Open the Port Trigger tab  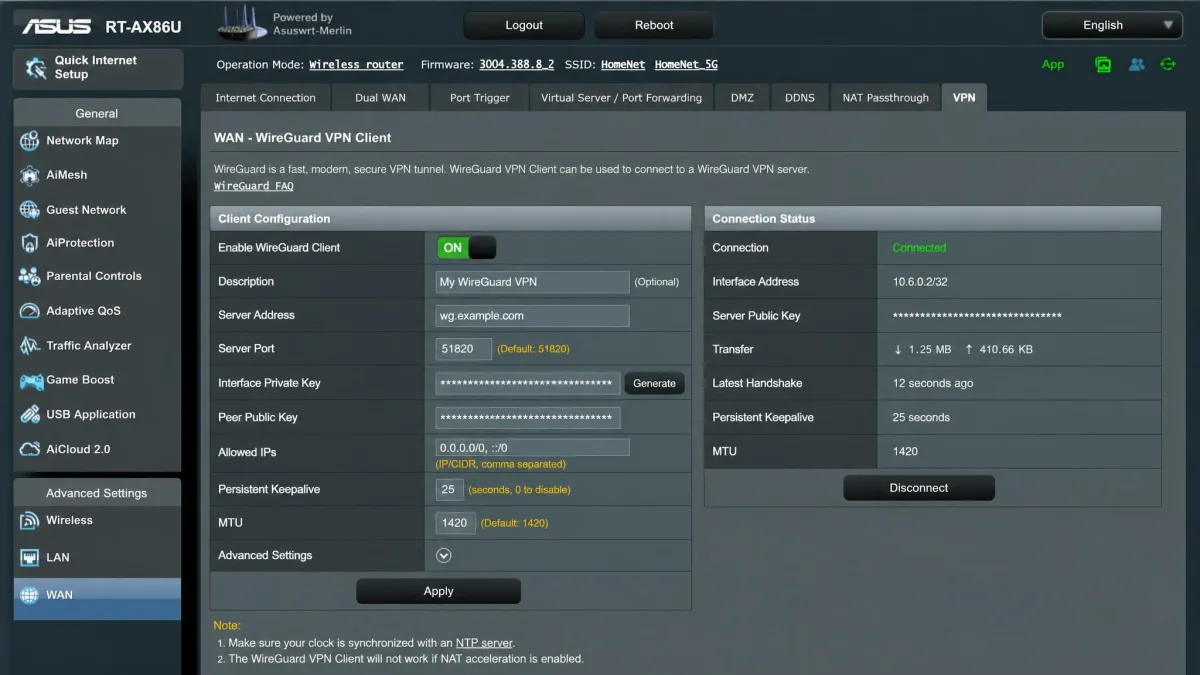coord(480,98)
